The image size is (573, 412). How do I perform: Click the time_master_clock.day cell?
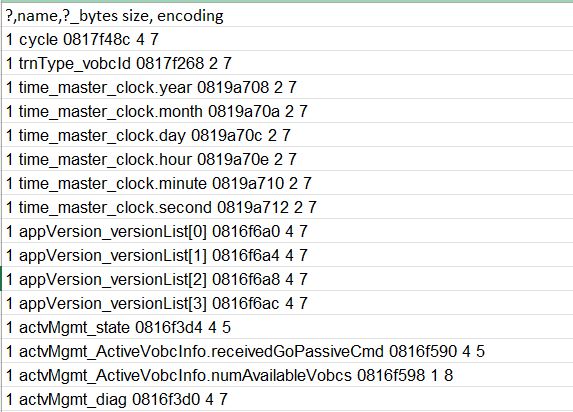287,135
